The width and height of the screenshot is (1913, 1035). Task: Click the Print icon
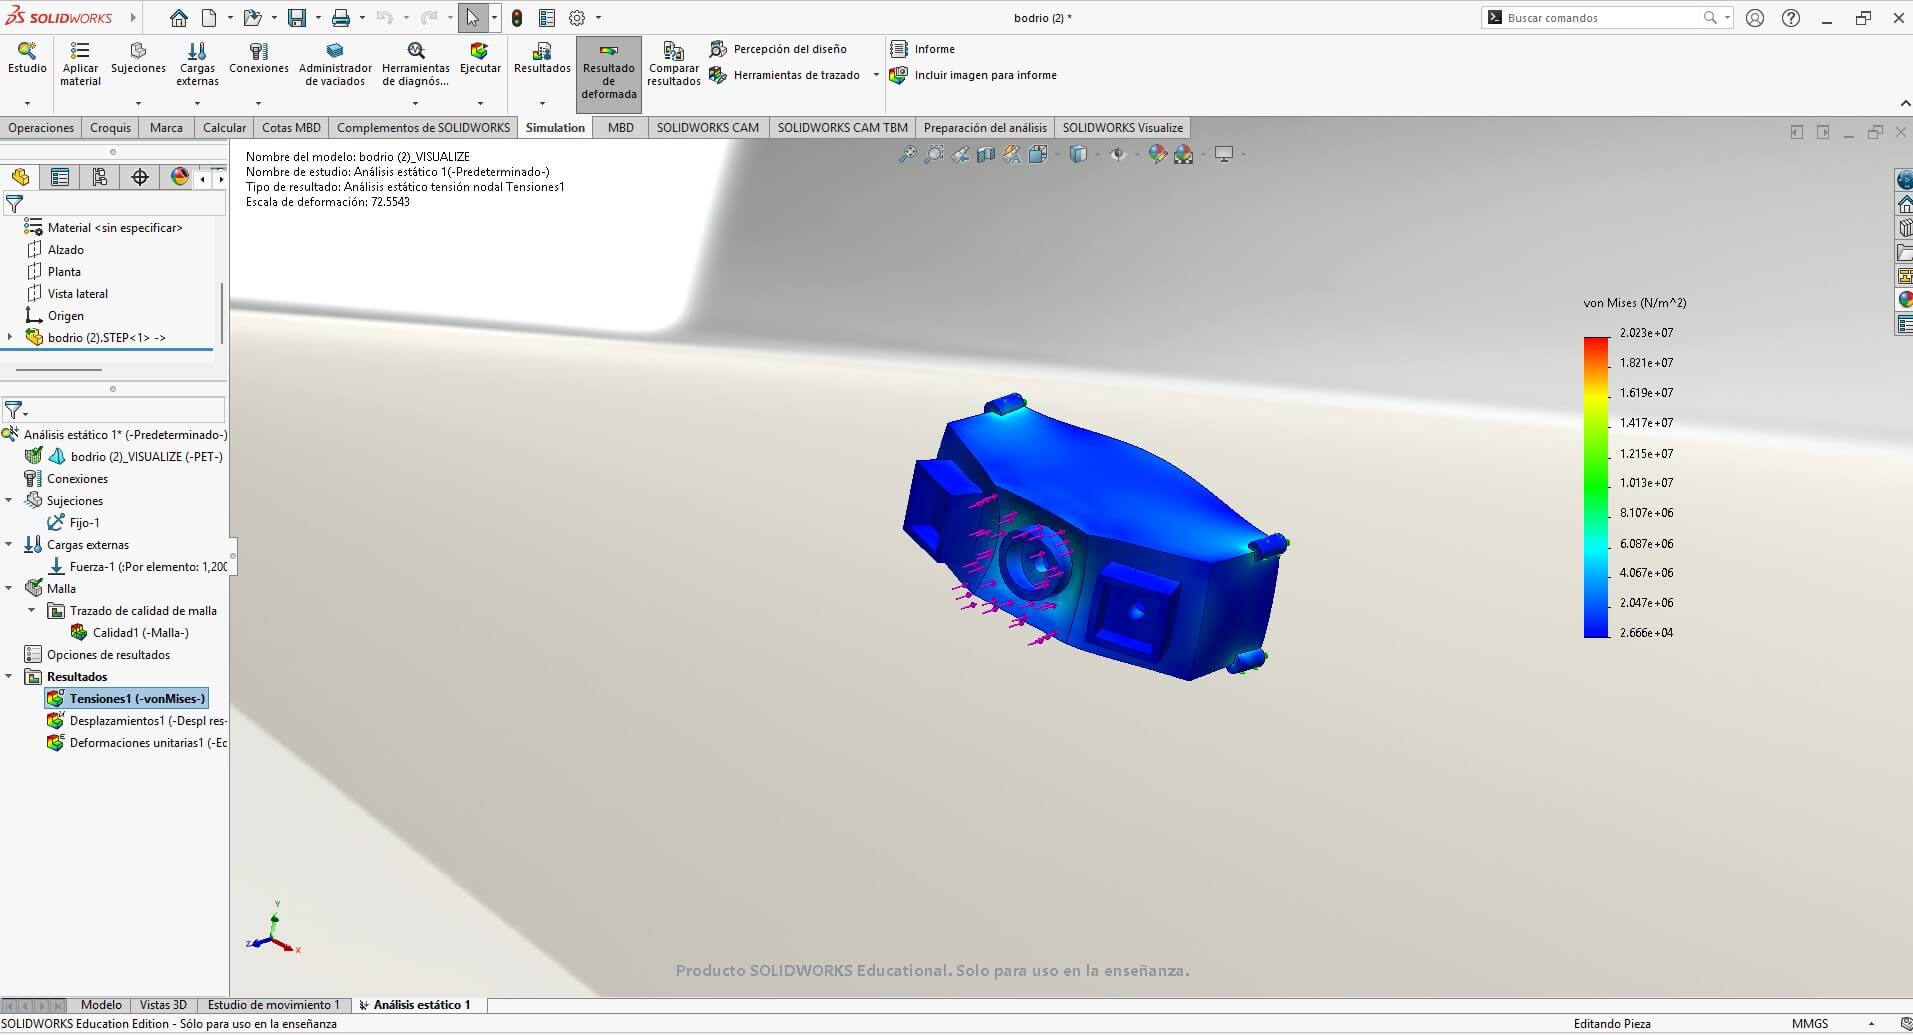coord(341,18)
